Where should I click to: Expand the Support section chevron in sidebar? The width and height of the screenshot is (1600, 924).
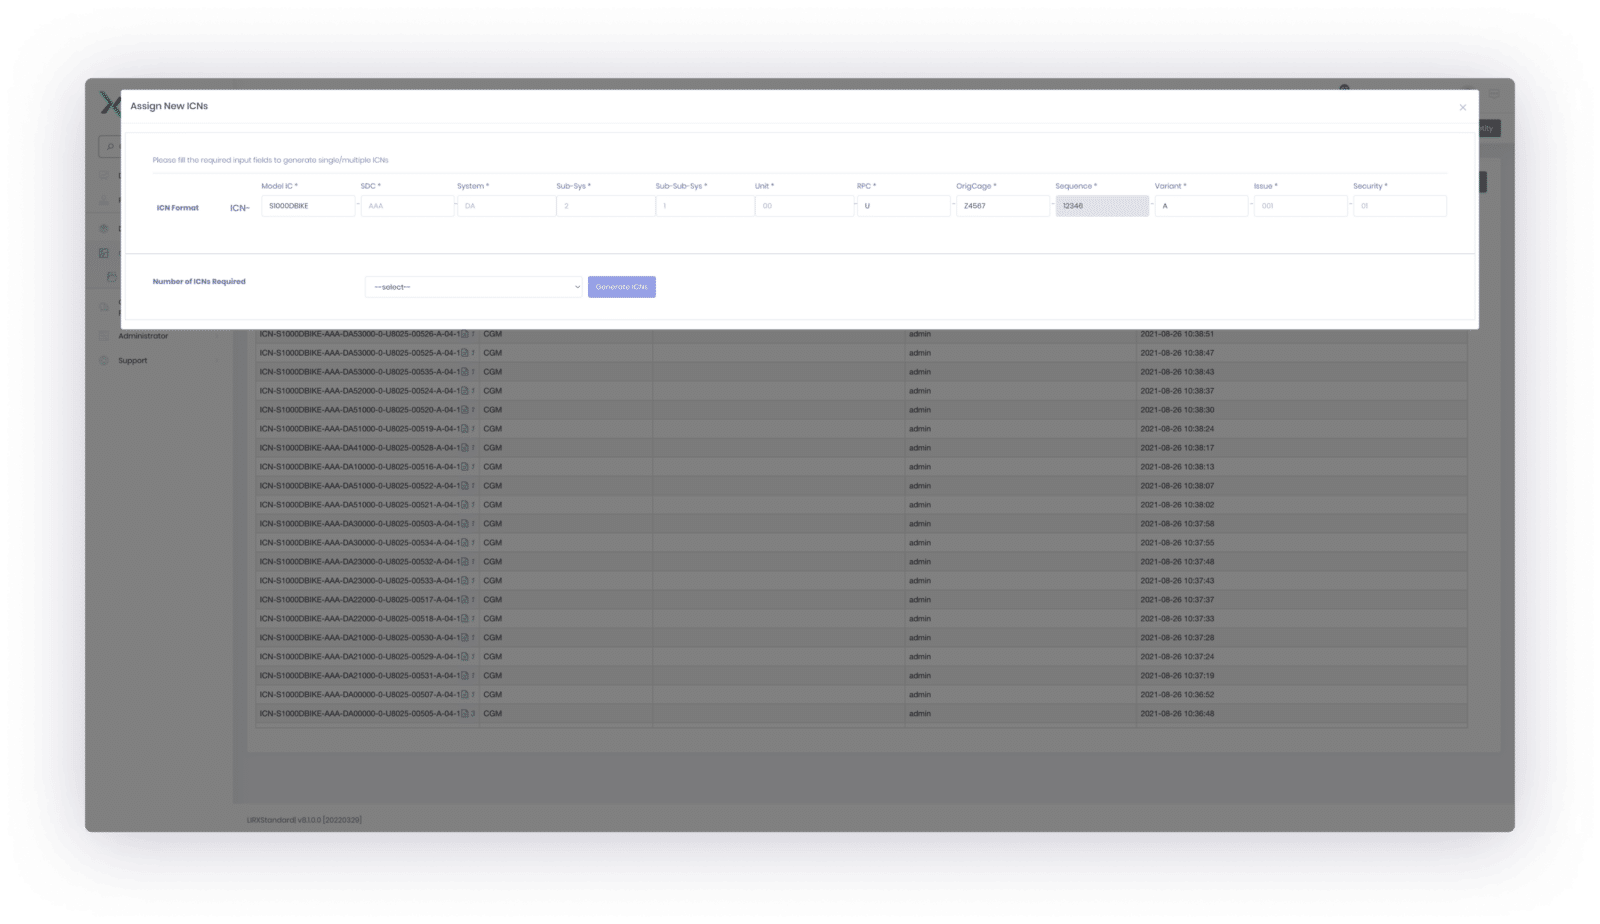point(218,360)
